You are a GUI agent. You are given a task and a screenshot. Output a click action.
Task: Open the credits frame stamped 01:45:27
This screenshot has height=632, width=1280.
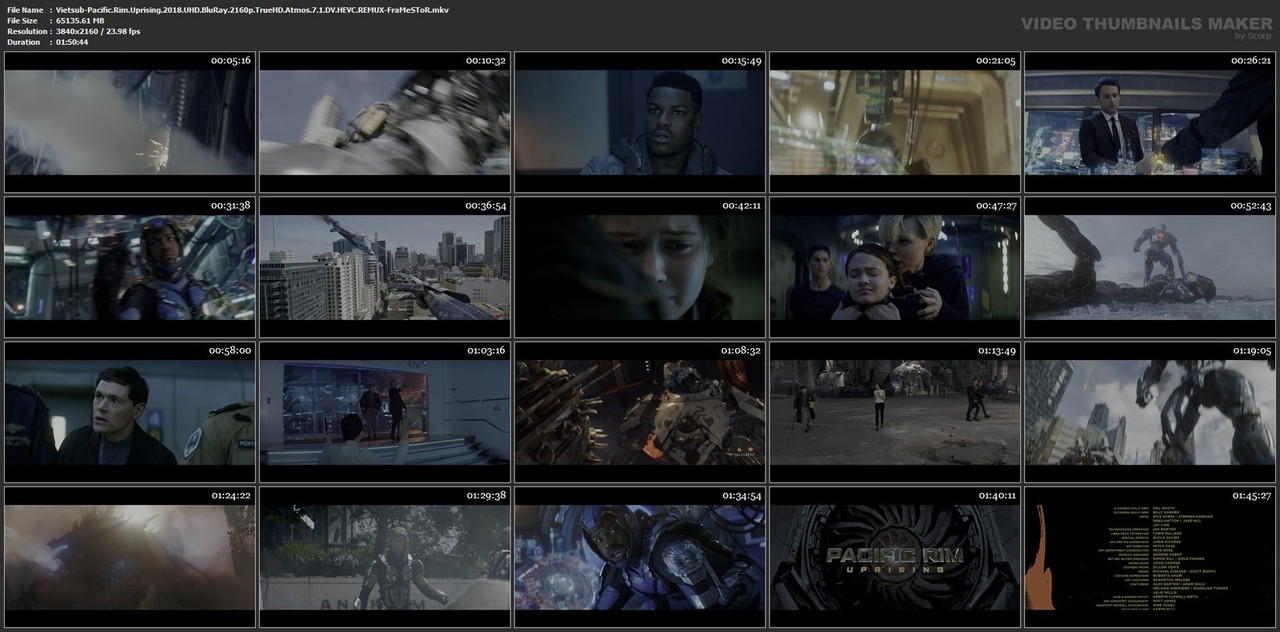[1150, 555]
